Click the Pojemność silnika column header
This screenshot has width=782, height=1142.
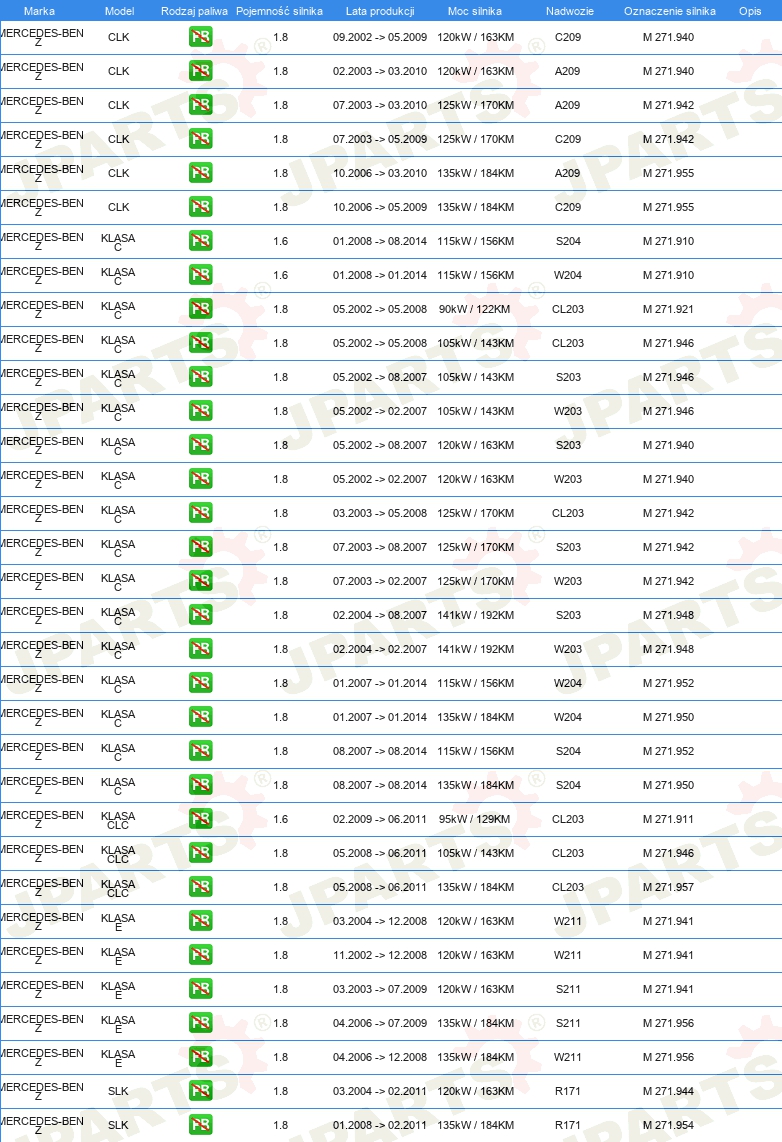coord(280,11)
